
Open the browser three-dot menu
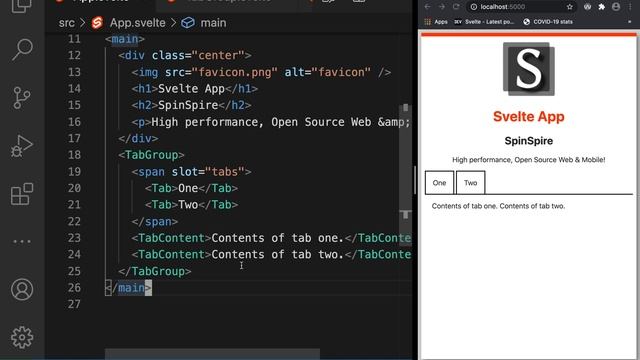[x=630, y=7]
